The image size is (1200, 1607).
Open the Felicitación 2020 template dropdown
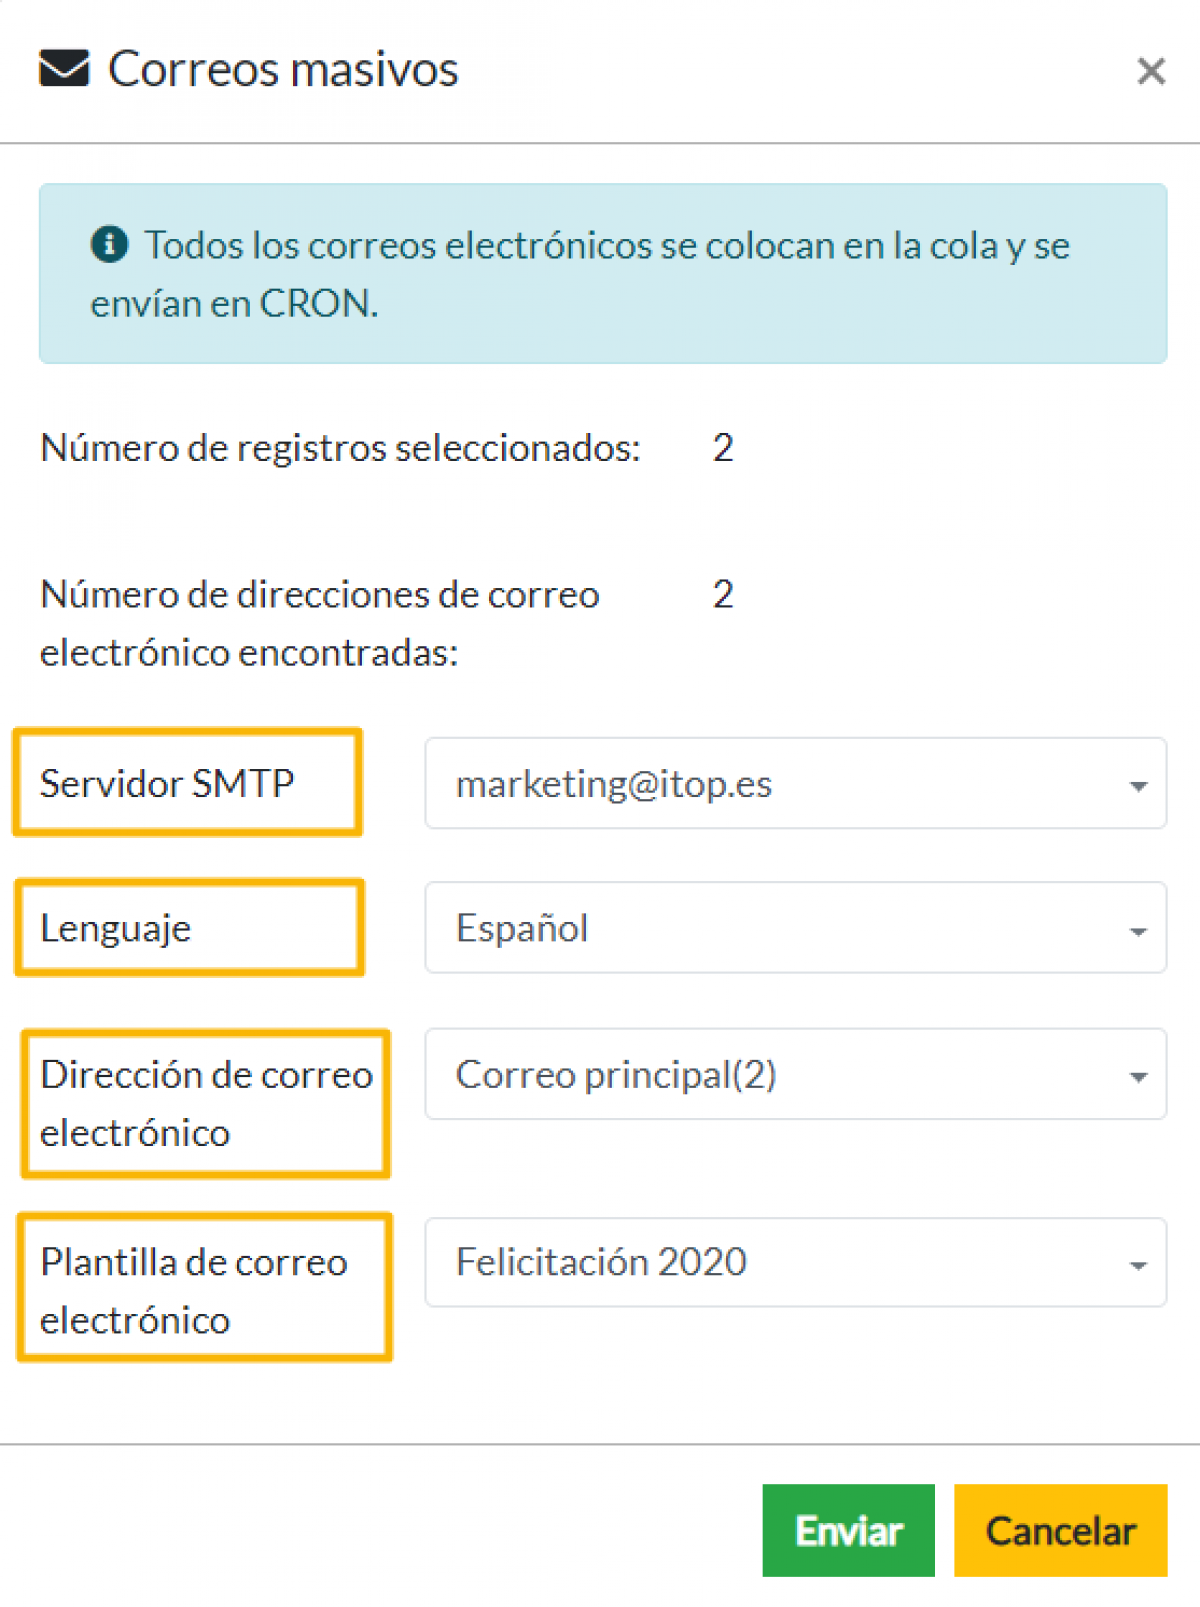pyautogui.click(x=795, y=1262)
